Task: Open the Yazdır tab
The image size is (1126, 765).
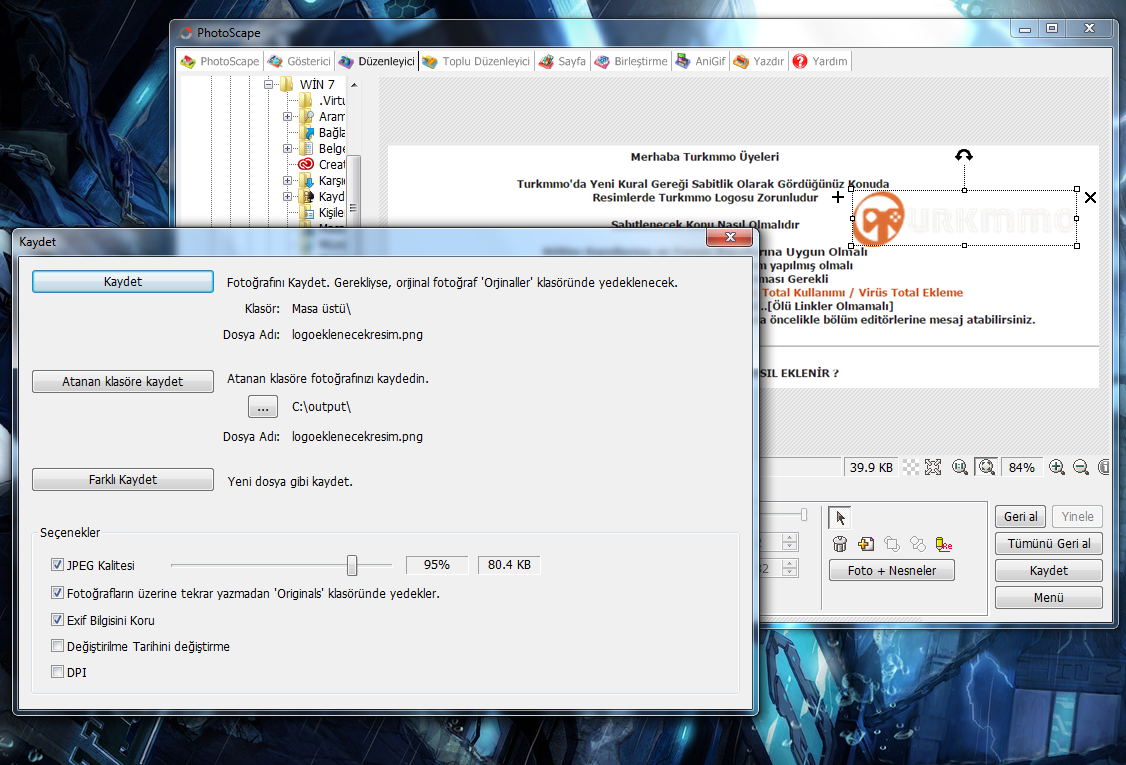Action: tap(759, 61)
